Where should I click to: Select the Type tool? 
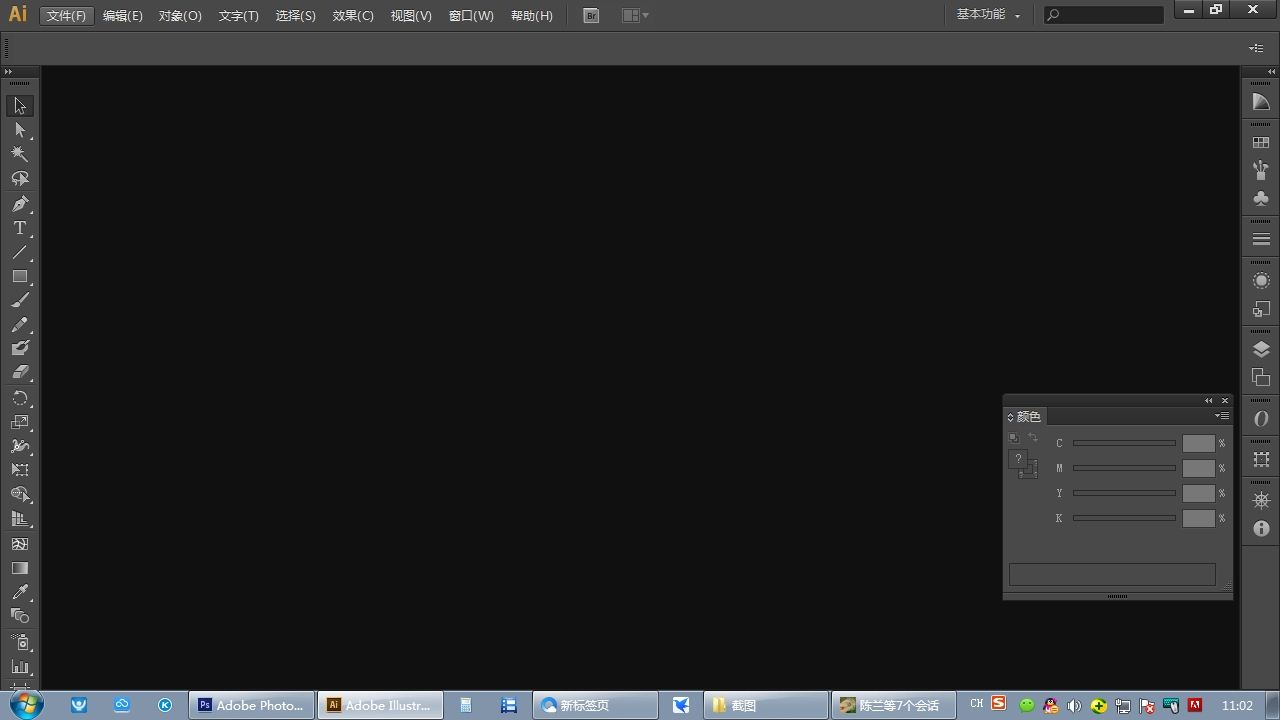[20, 228]
